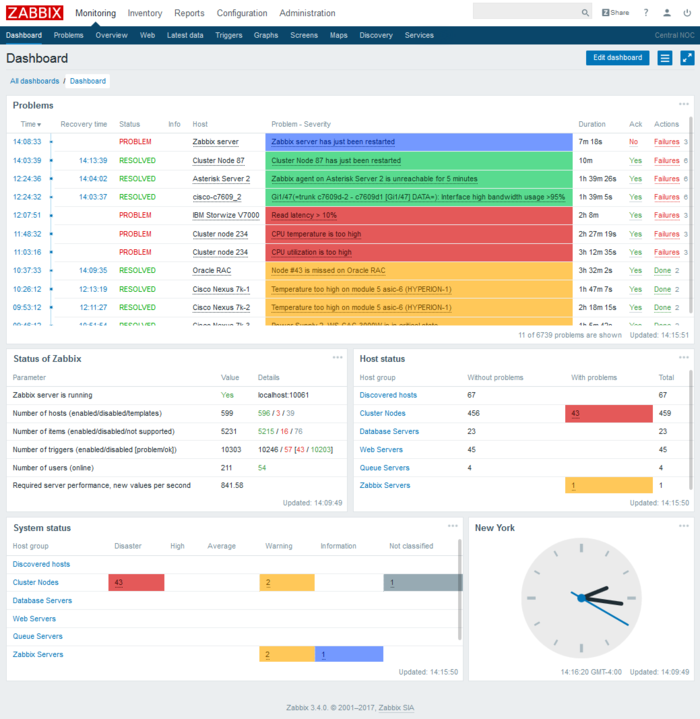Open Cisco Nexus 7k-1 host link

221,289
